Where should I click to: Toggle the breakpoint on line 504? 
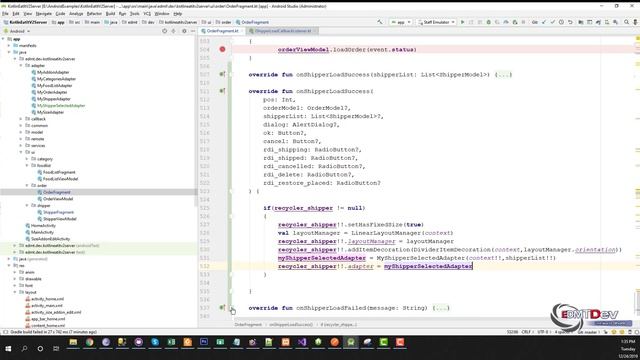point(222,49)
